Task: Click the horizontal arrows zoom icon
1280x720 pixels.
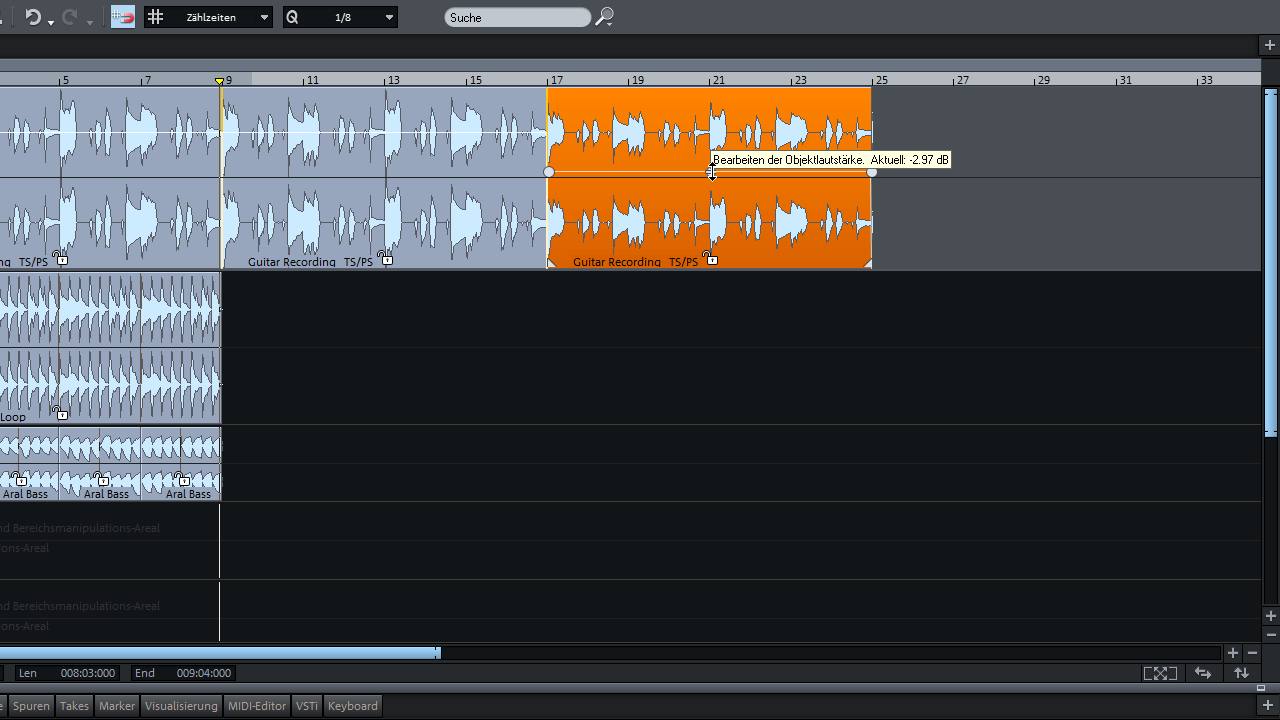Action: (1203, 673)
